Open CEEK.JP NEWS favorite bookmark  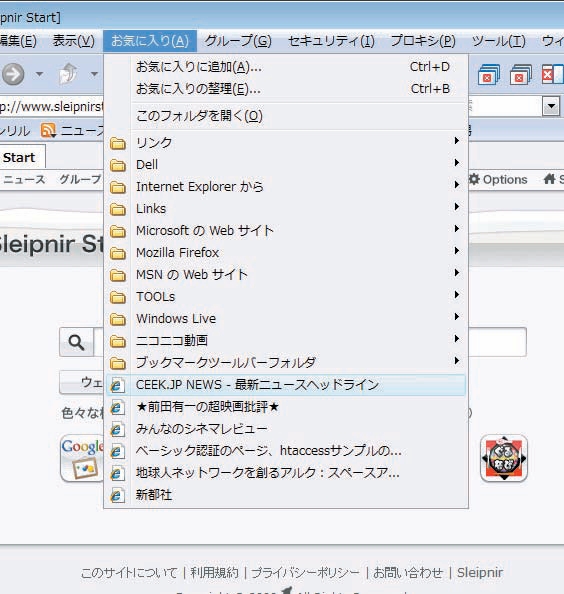(286, 385)
